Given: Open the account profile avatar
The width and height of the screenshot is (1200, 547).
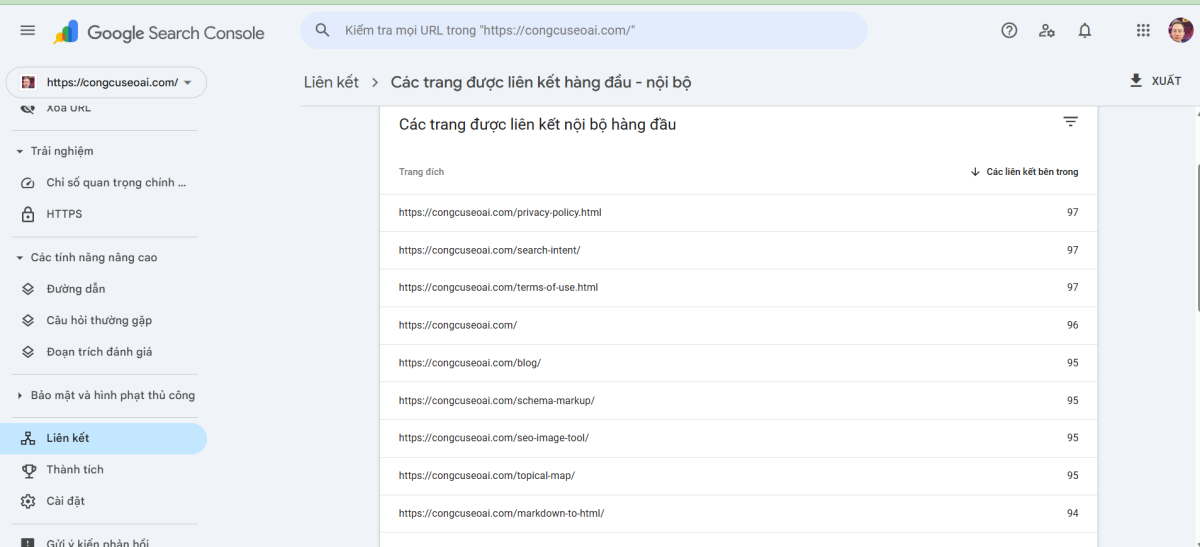Looking at the screenshot, I should [x=1181, y=30].
